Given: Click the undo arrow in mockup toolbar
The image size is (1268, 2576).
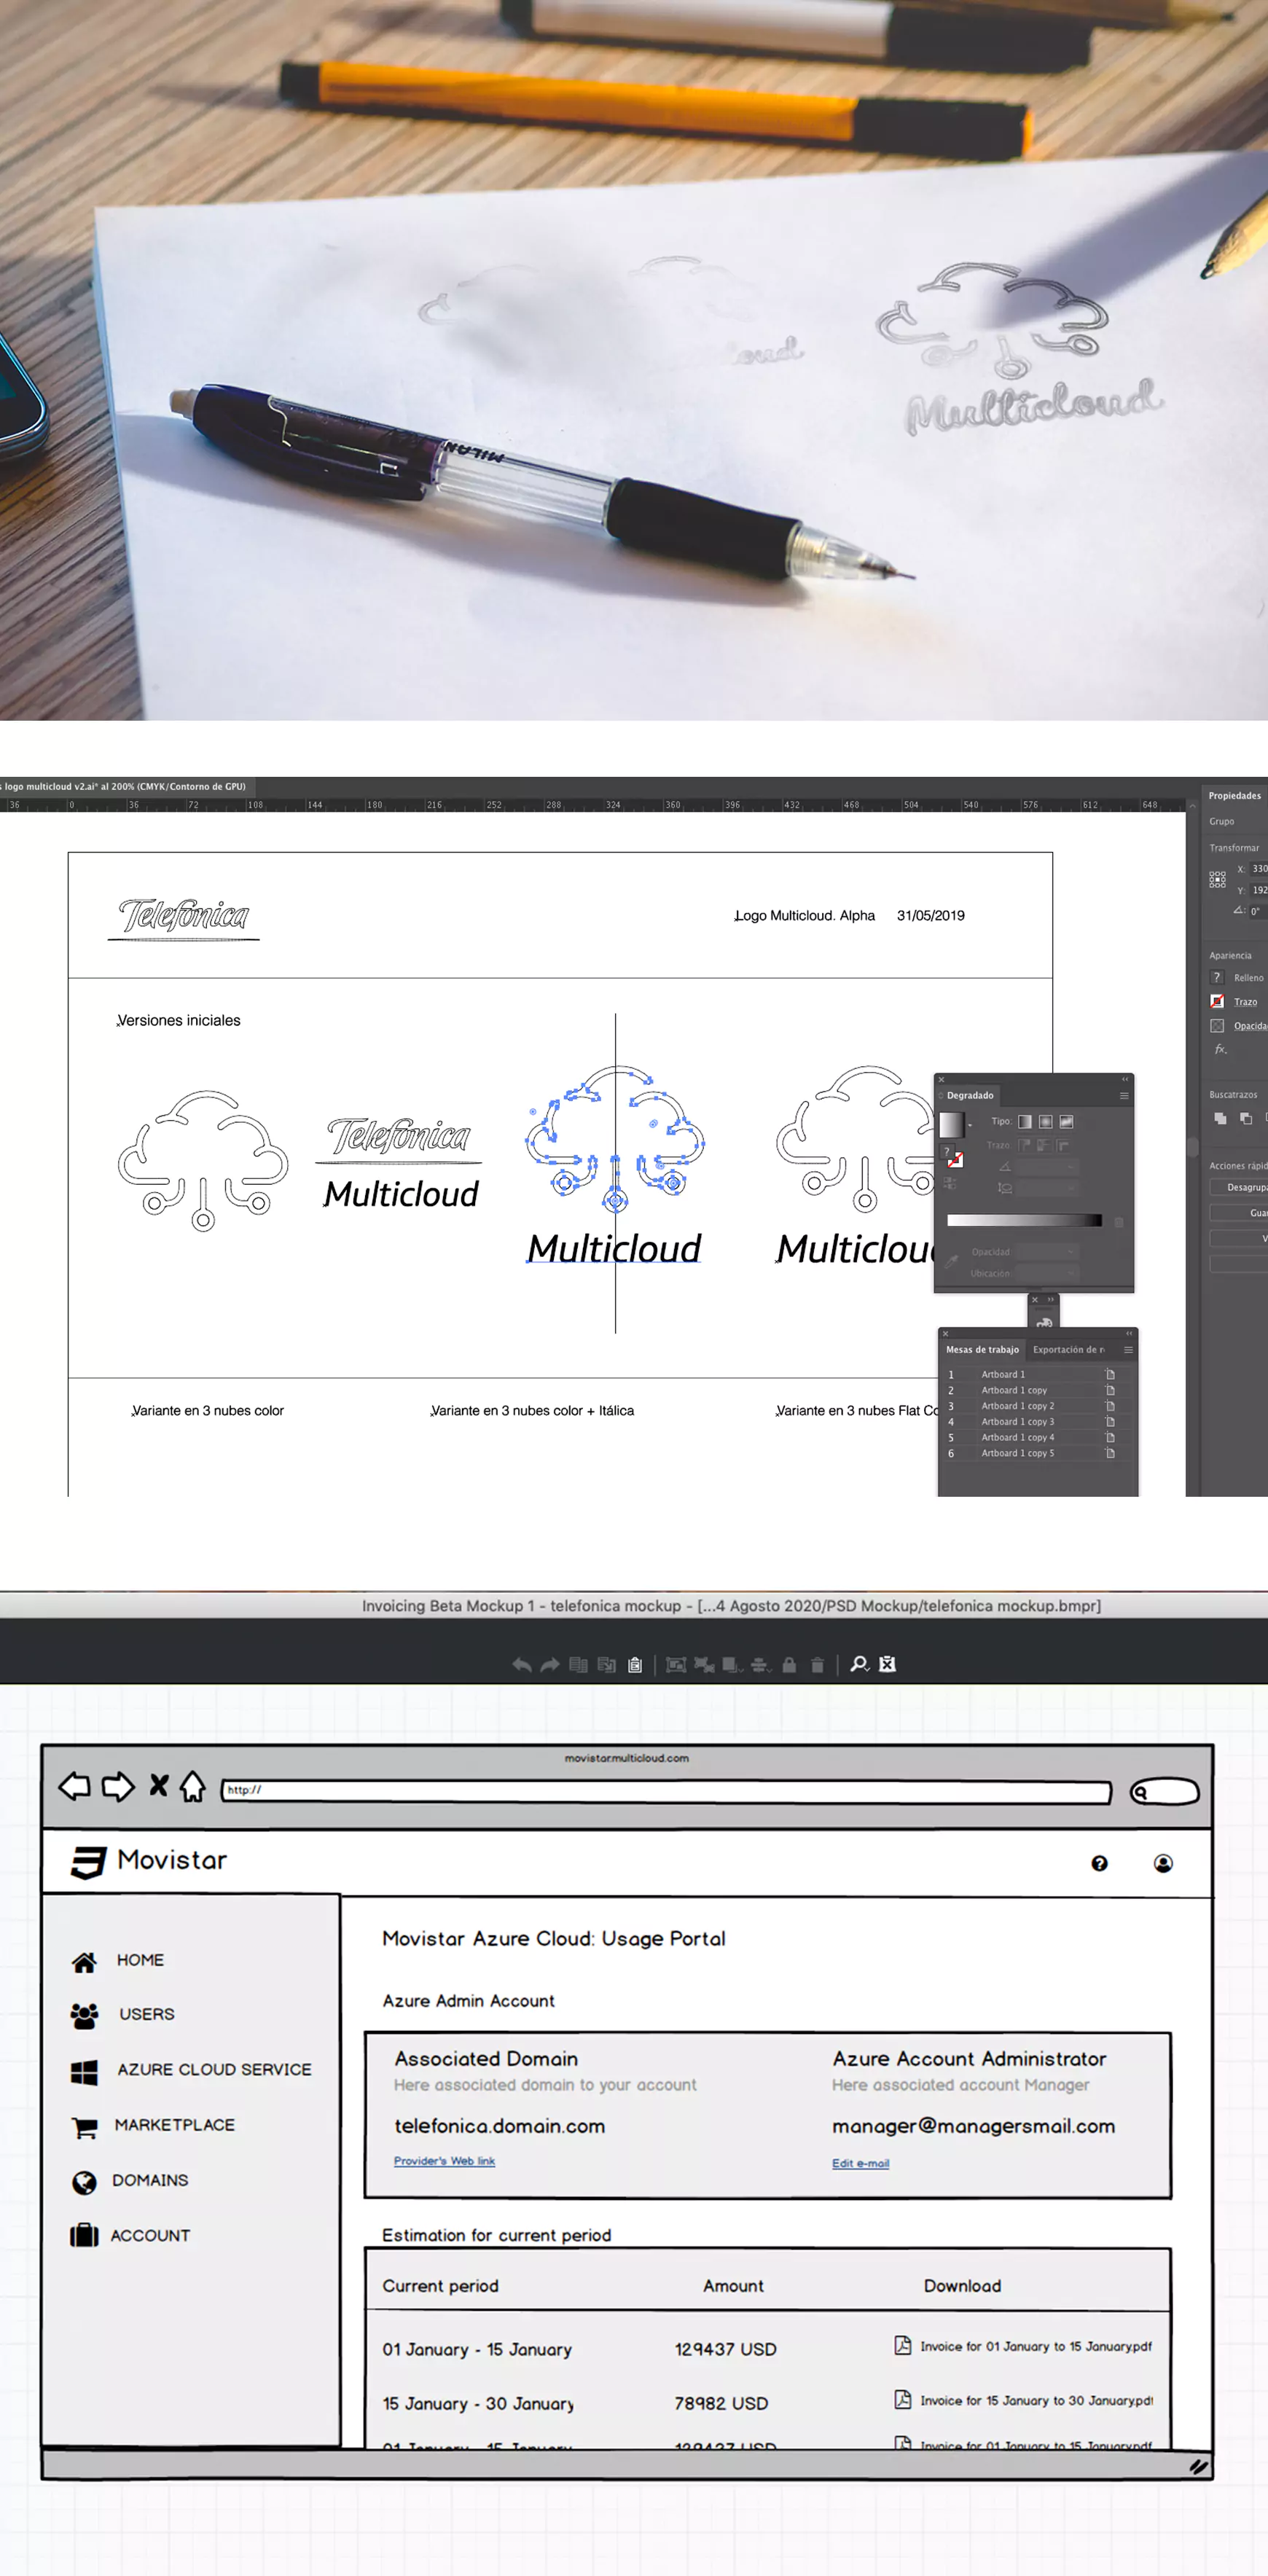Looking at the screenshot, I should click(x=521, y=1665).
